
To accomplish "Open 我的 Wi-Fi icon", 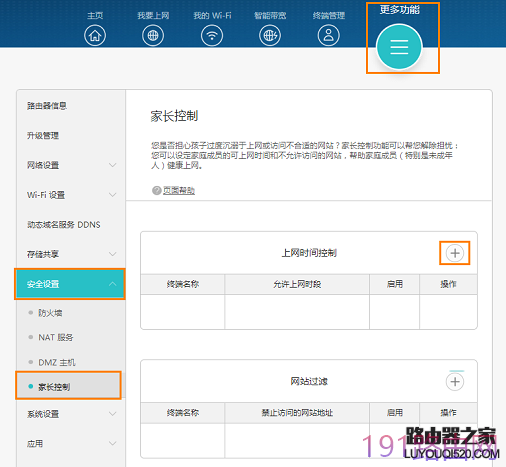I will coord(212,35).
